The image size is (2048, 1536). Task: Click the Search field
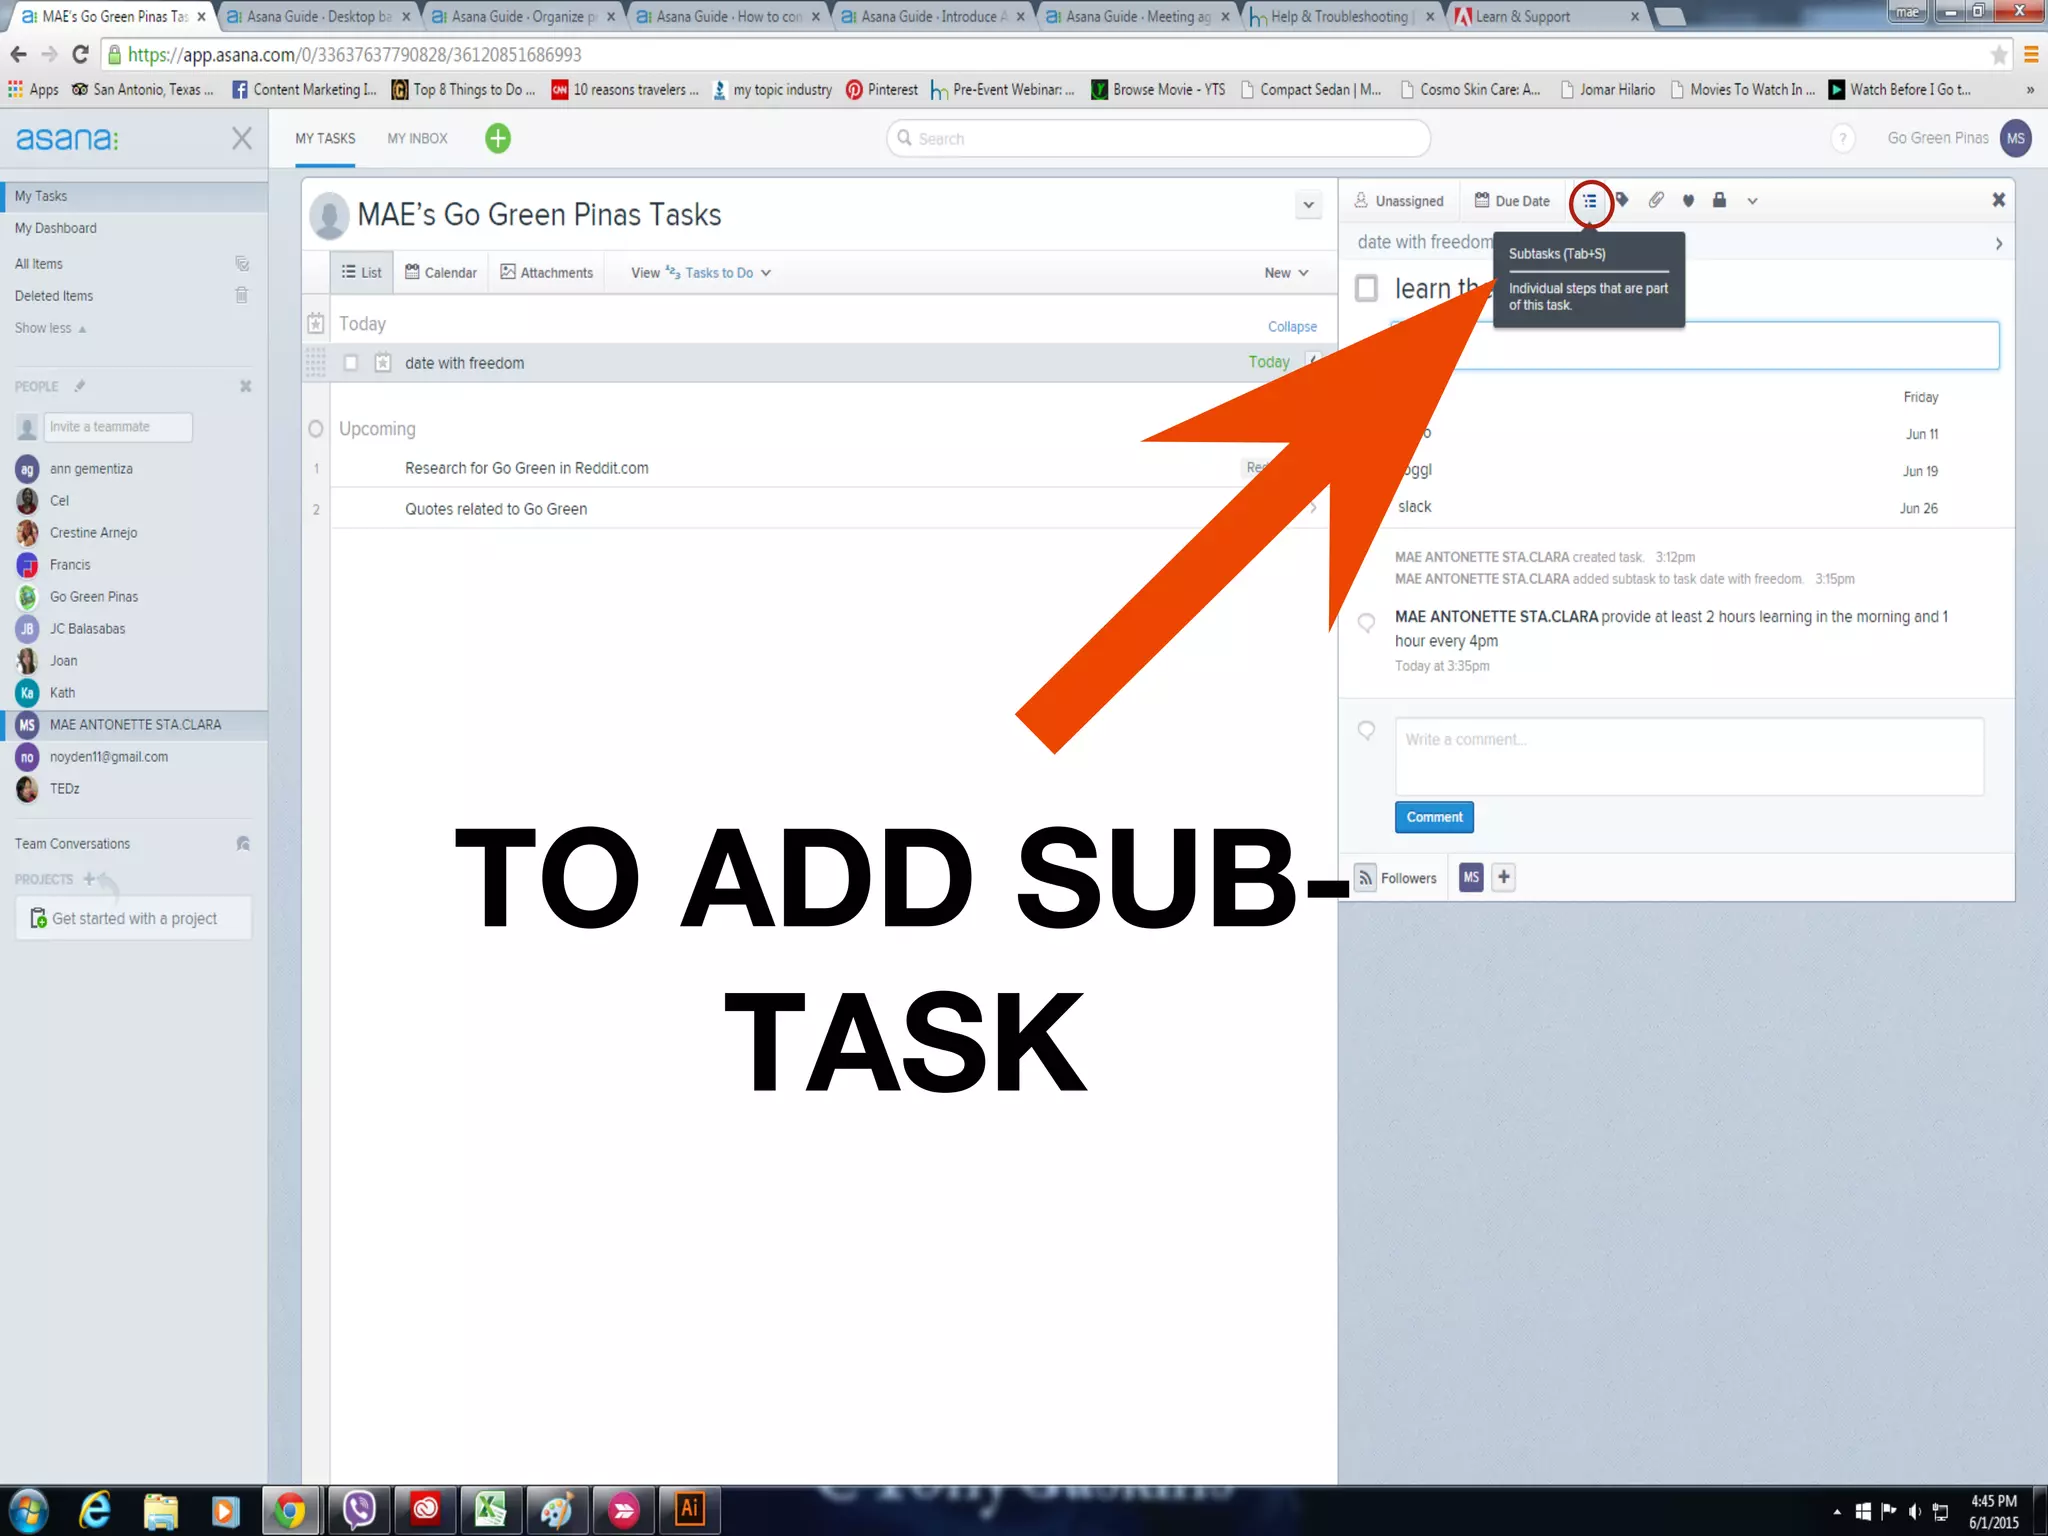tap(1158, 138)
